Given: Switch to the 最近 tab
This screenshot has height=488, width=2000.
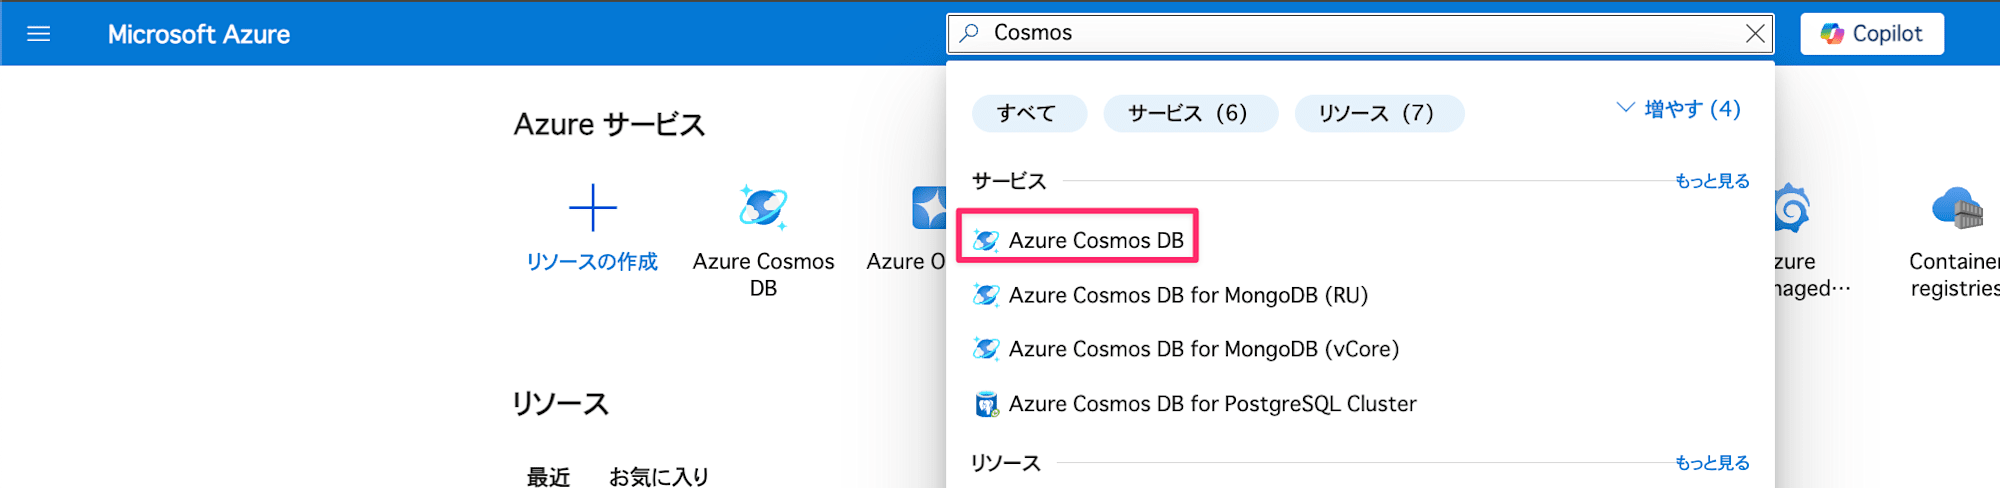Looking at the screenshot, I should click(x=548, y=477).
